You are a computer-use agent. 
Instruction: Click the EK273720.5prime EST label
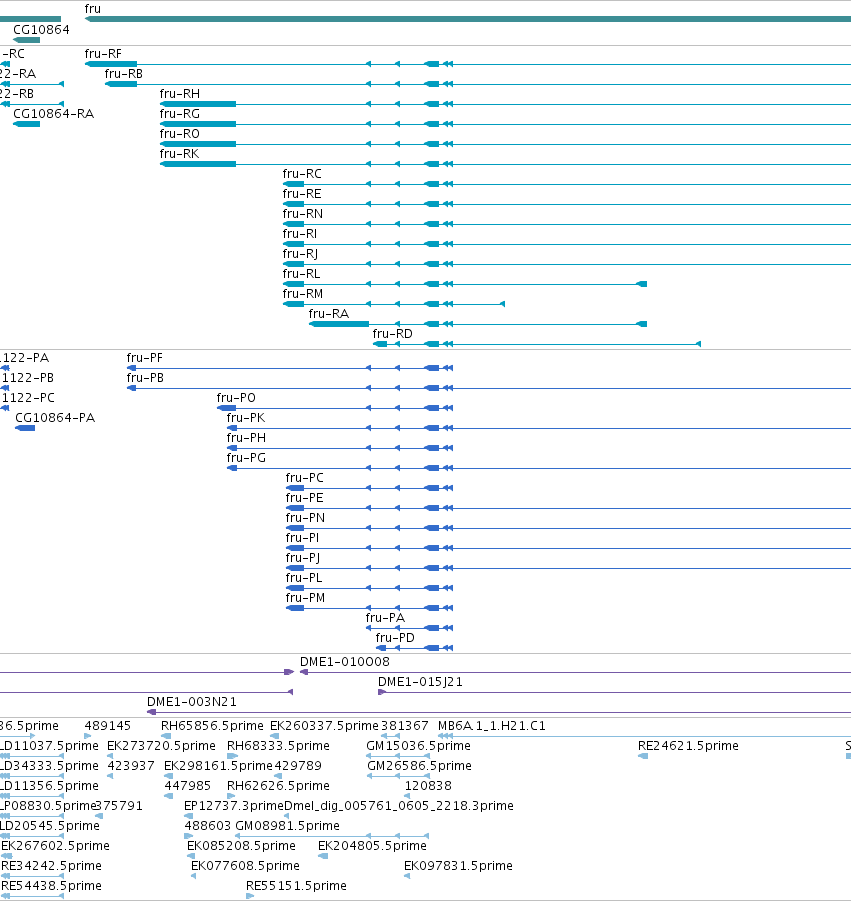(x=161, y=746)
